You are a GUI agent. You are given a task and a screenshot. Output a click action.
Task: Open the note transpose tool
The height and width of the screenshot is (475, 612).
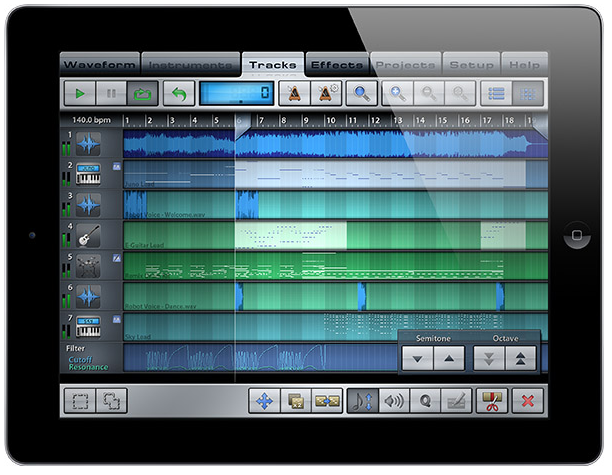[x=363, y=401]
